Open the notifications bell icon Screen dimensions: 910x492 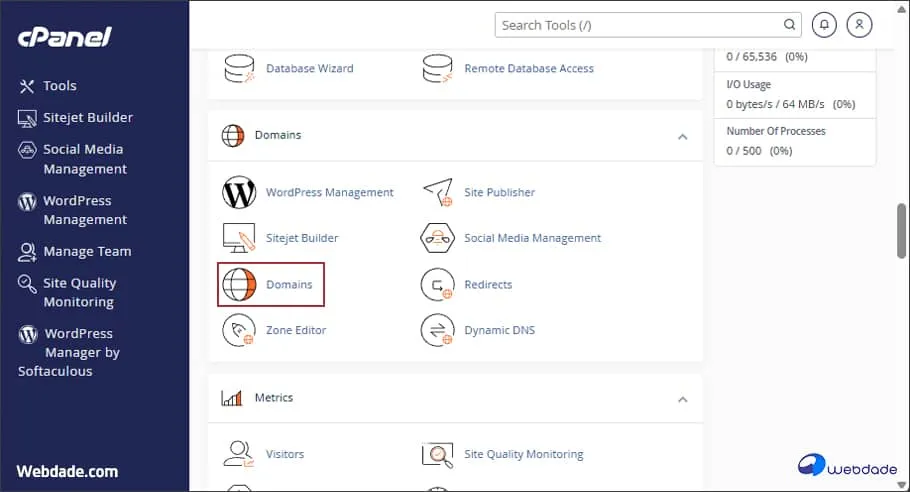pos(825,25)
